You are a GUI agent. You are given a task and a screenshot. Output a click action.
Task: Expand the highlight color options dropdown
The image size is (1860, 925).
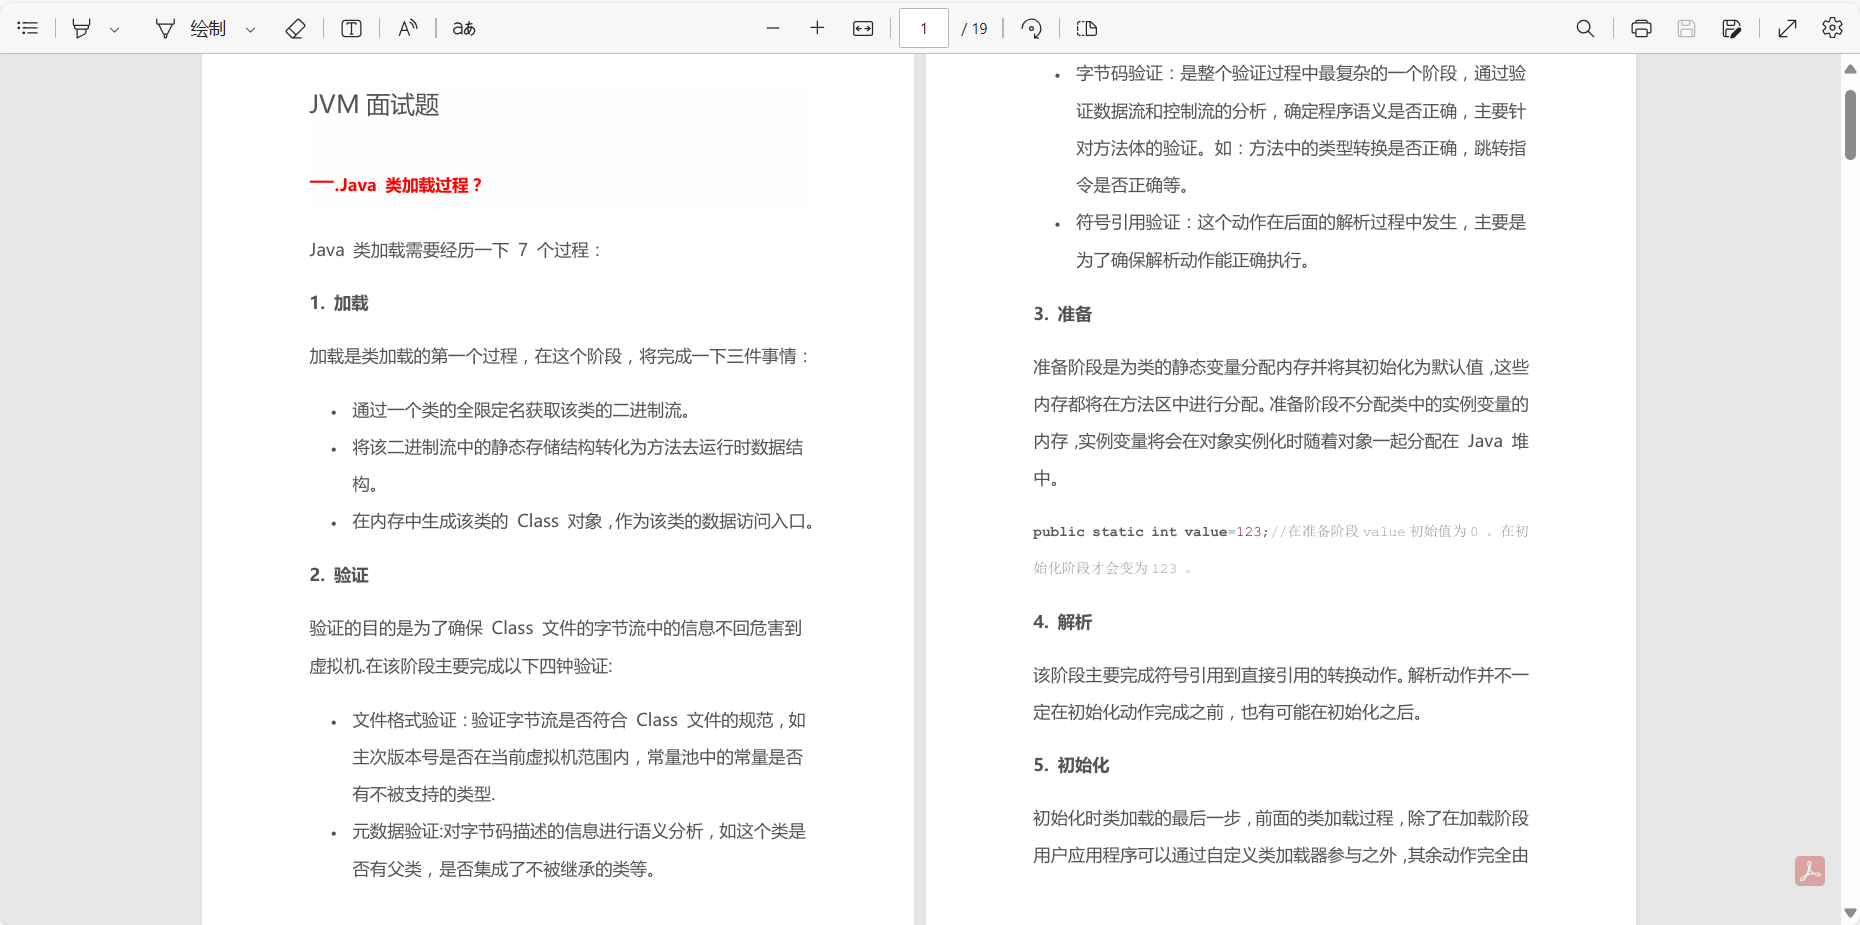click(115, 29)
